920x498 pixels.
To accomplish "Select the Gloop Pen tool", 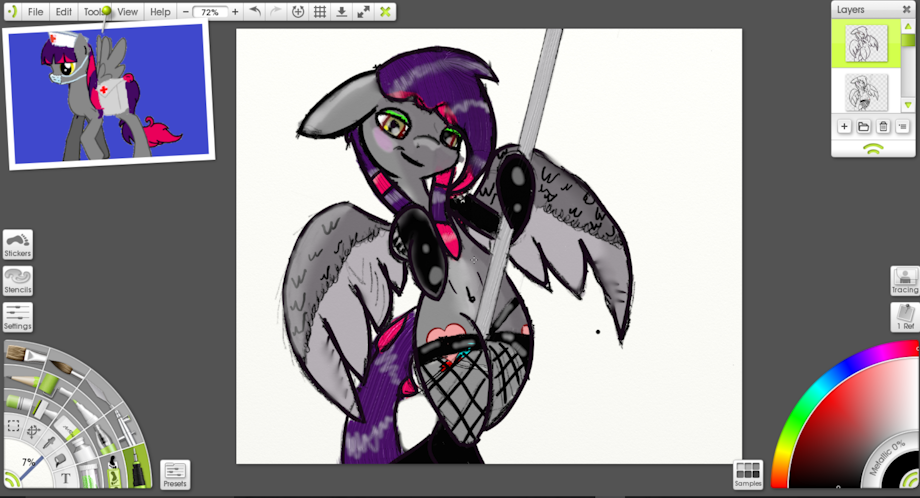I will coord(104,438).
